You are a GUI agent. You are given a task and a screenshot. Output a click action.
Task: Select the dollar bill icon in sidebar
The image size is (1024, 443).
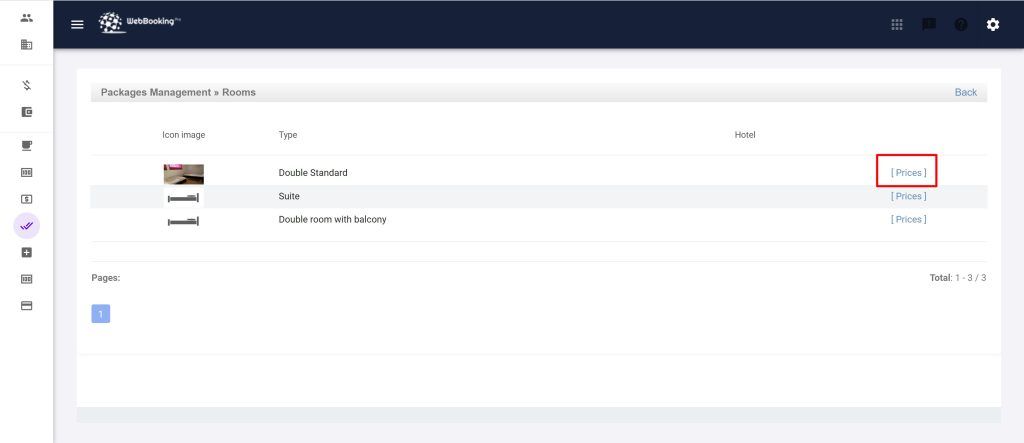[x=27, y=199]
